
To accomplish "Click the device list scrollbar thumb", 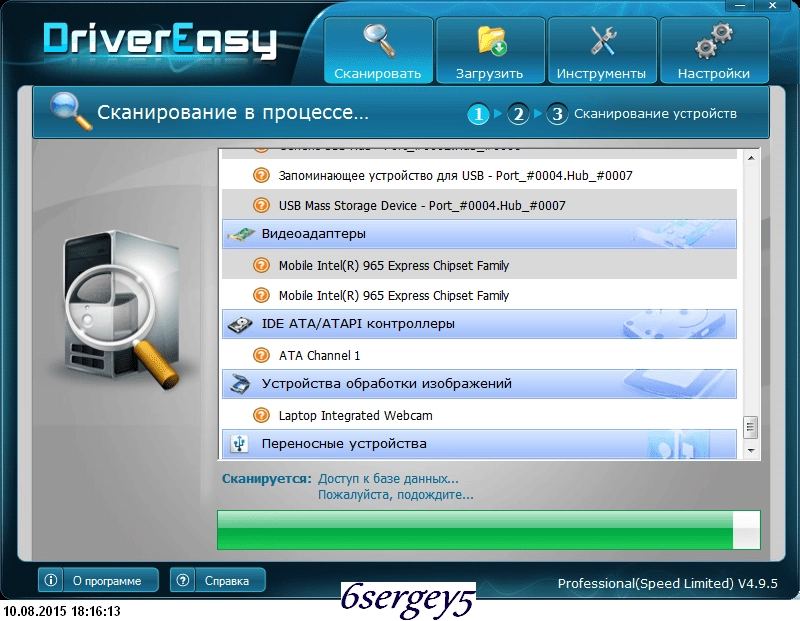I will click(x=751, y=427).
